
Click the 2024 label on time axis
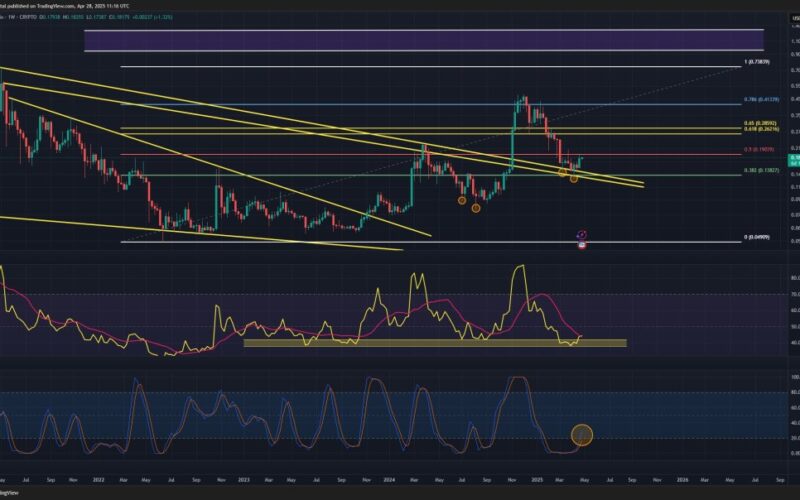[389, 480]
